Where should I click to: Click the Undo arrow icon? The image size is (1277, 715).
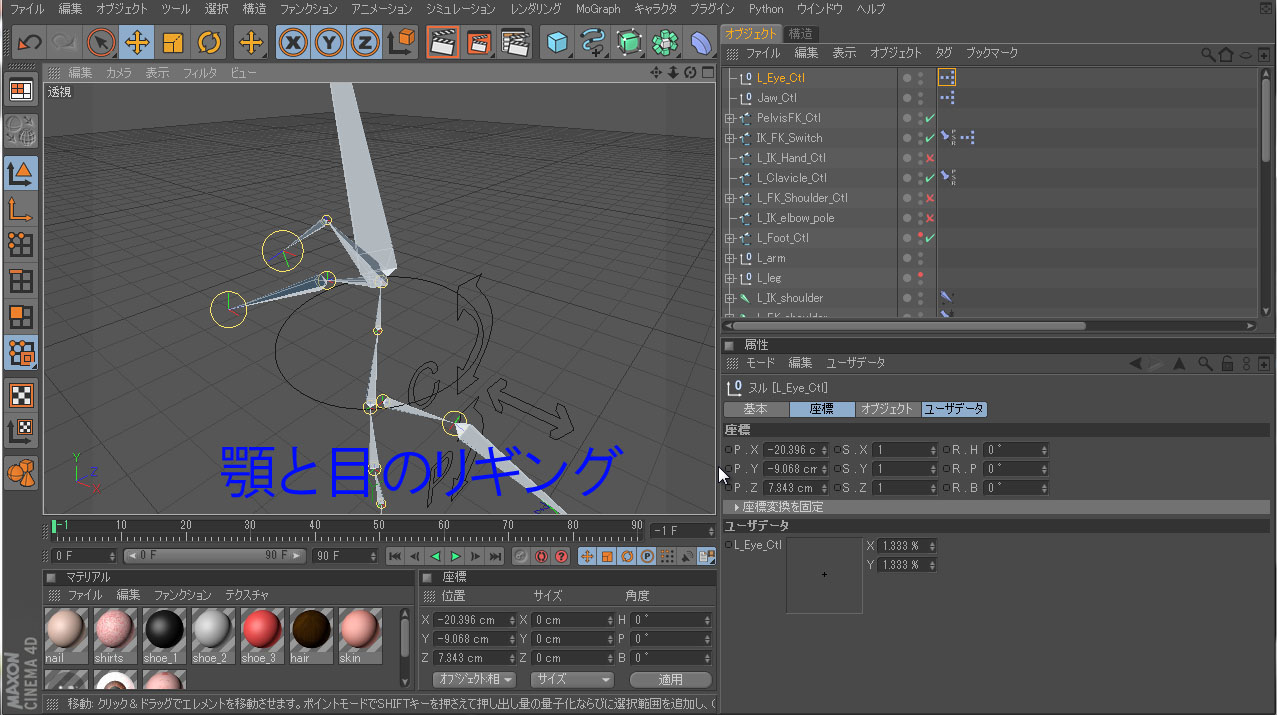pos(29,43)
